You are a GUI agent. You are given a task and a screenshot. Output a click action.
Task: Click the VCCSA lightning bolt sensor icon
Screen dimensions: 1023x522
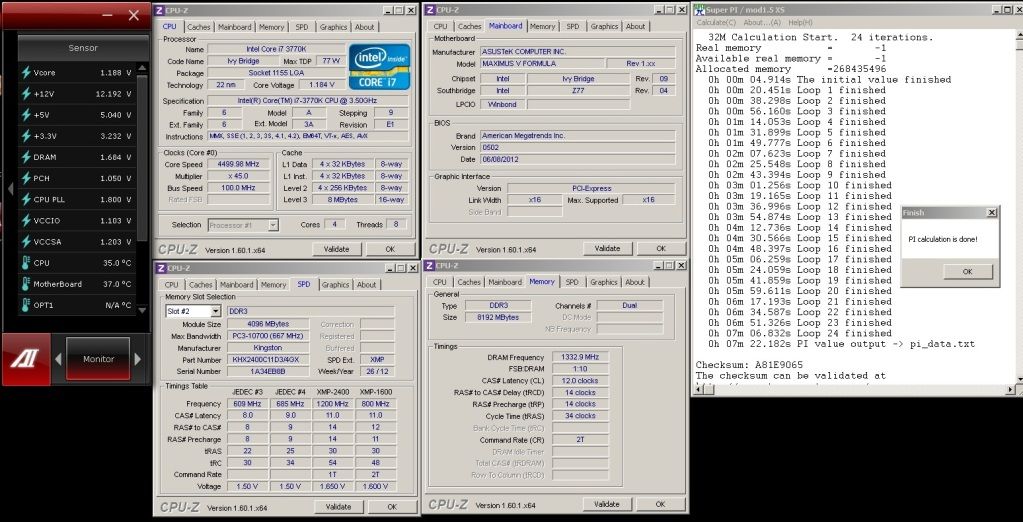pyautogui.click(x=26, y=241)
